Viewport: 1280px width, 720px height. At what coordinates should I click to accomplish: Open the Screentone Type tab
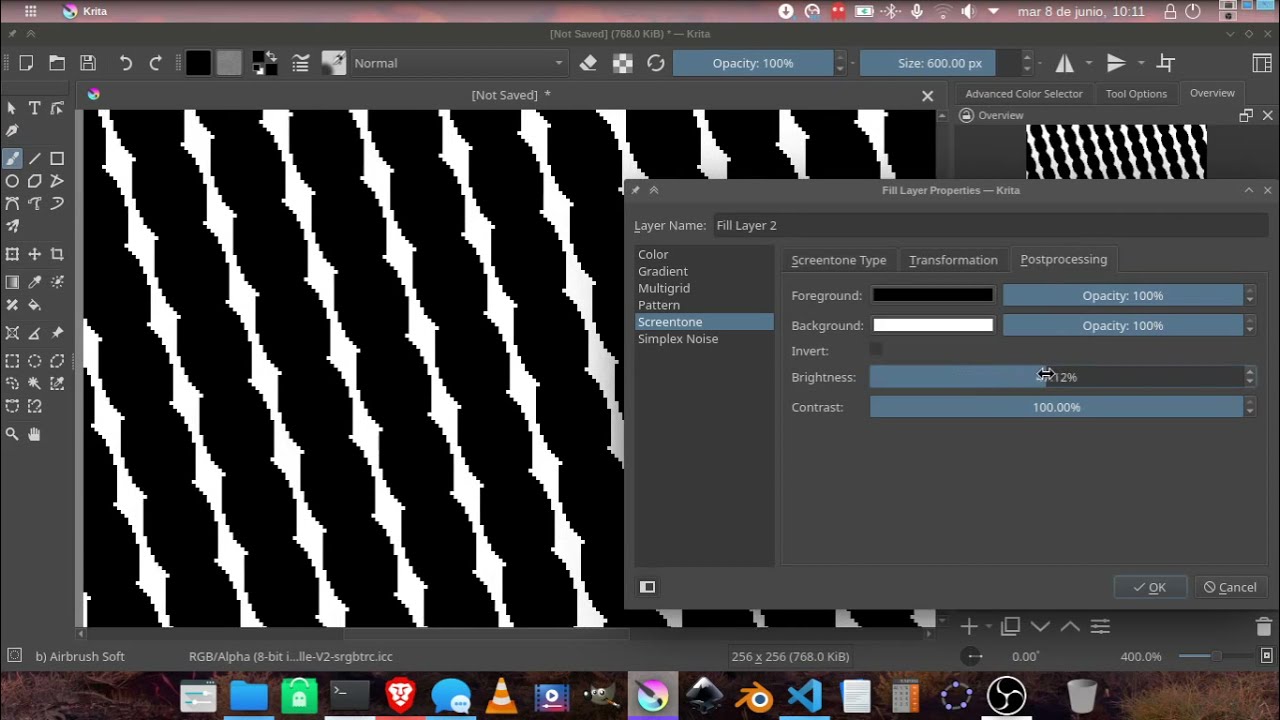(x=838, y=260)
